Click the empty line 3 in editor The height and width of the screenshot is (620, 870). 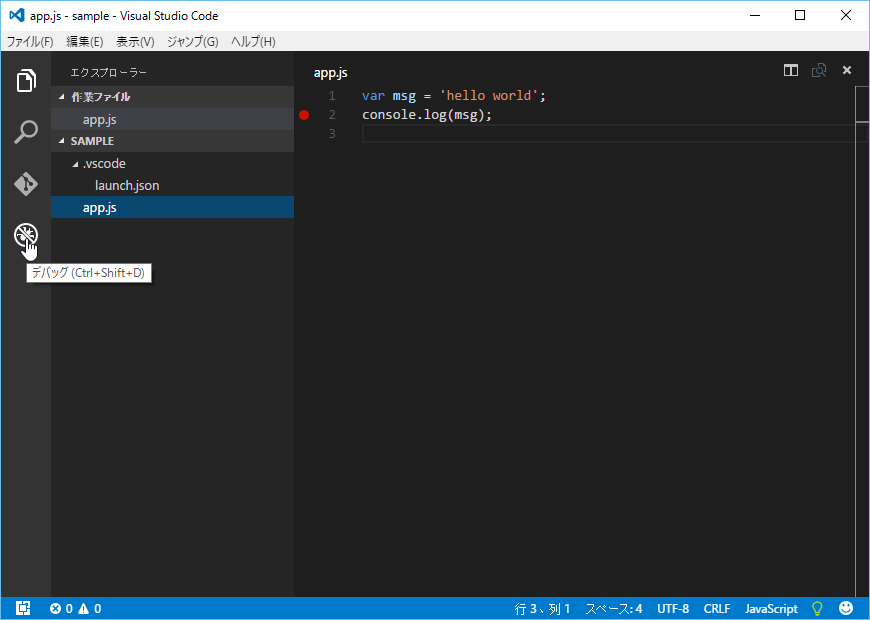click(x=600, y=134)
